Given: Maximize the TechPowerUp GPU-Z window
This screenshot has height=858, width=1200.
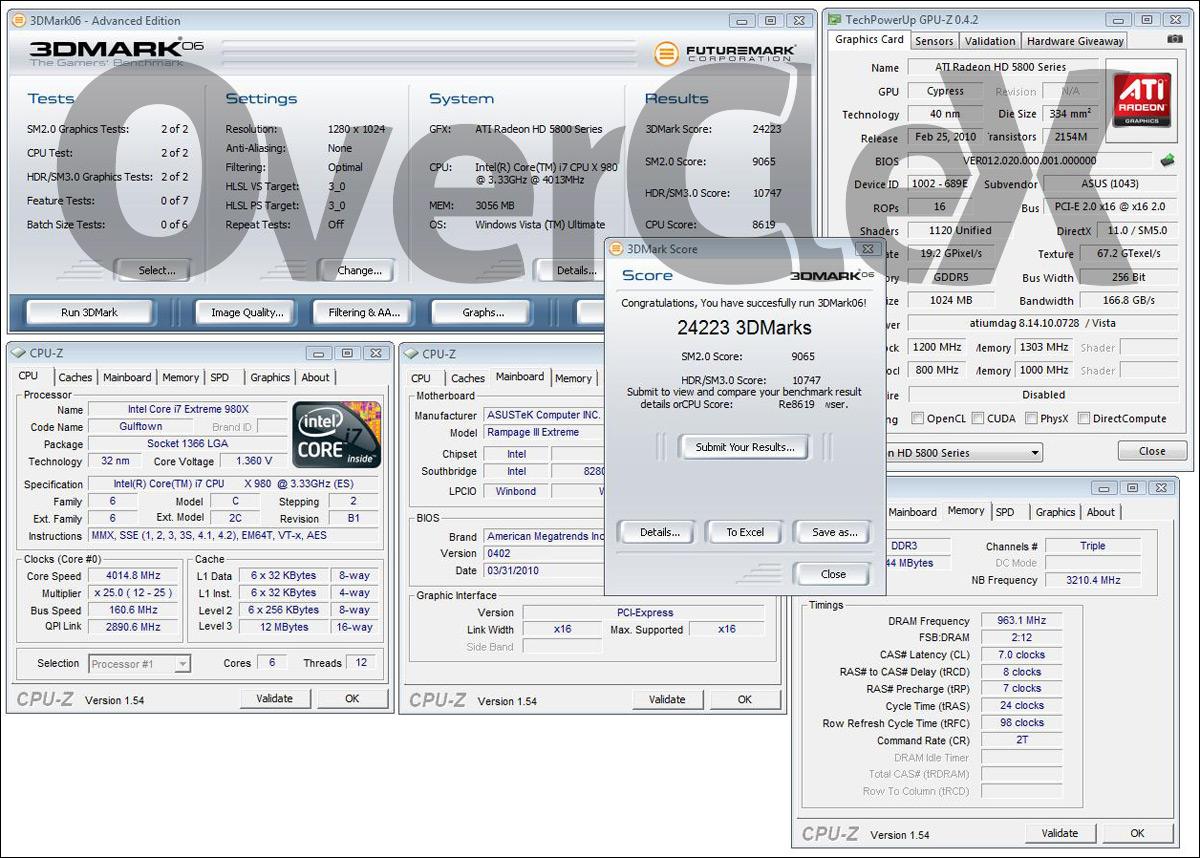Looking at the screenshot, I should 1147,19.
